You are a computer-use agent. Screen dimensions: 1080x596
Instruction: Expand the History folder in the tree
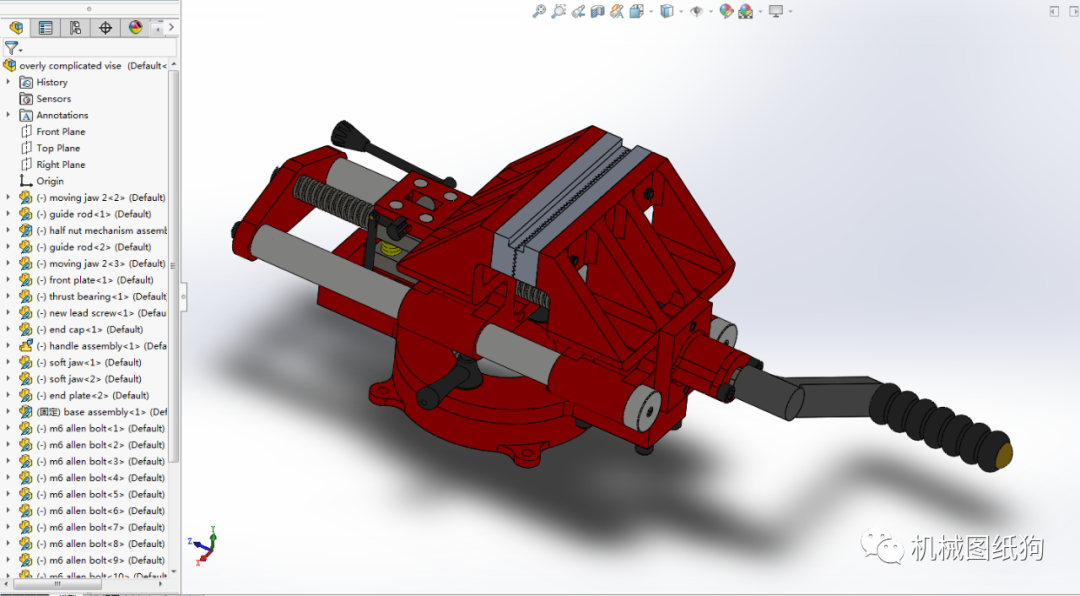[x=9, y=82]
